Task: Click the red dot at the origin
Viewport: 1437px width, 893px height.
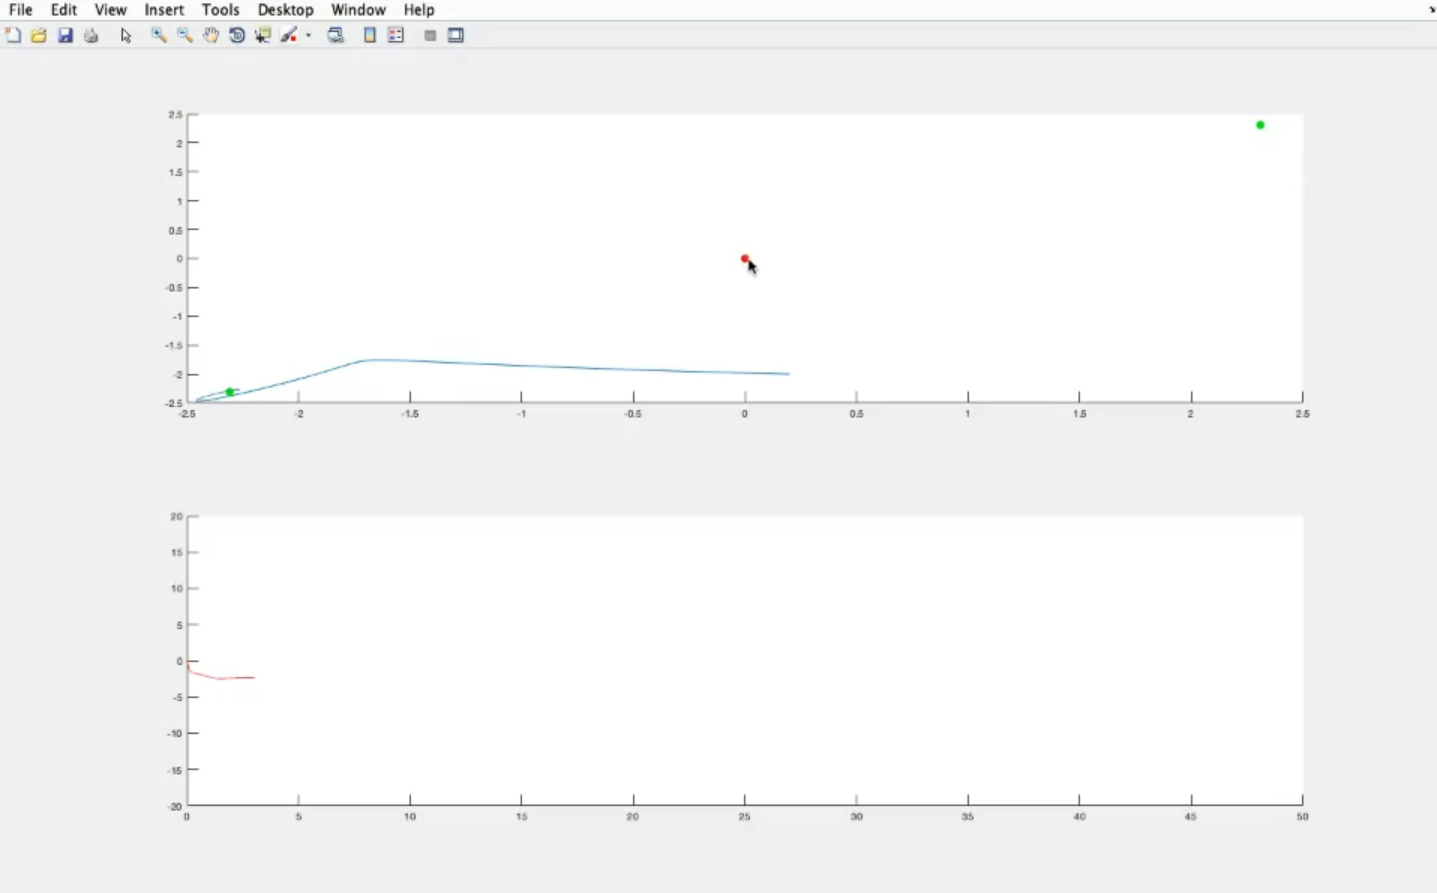Action: (x=744, y=258)
